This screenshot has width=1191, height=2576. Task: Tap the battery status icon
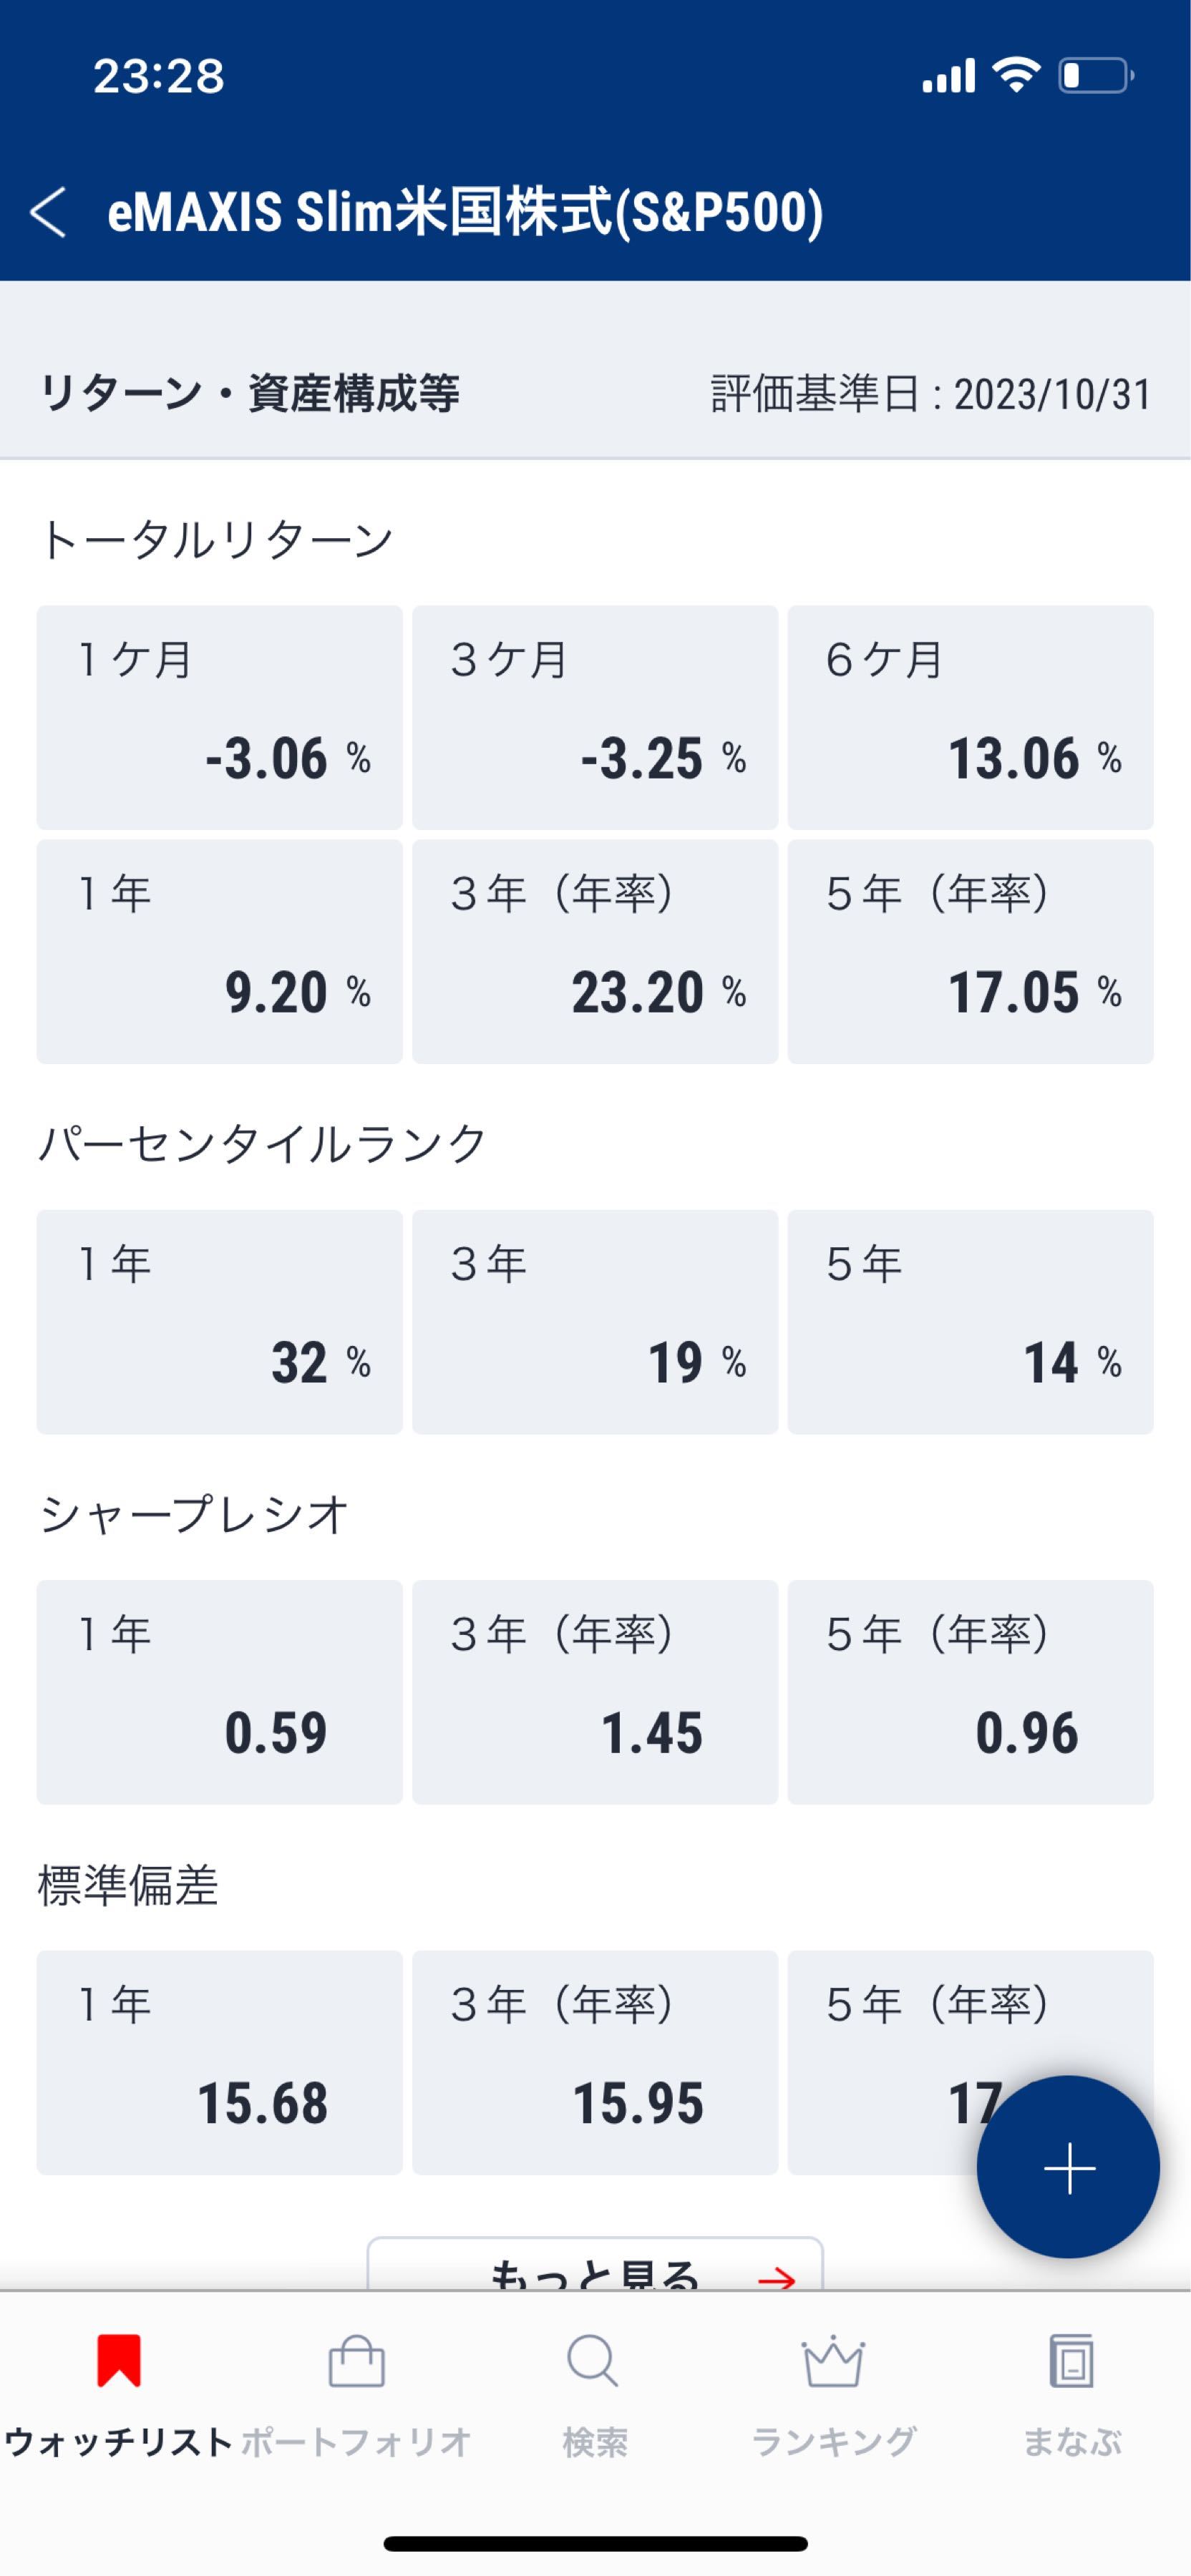[x=1095, y=76]
